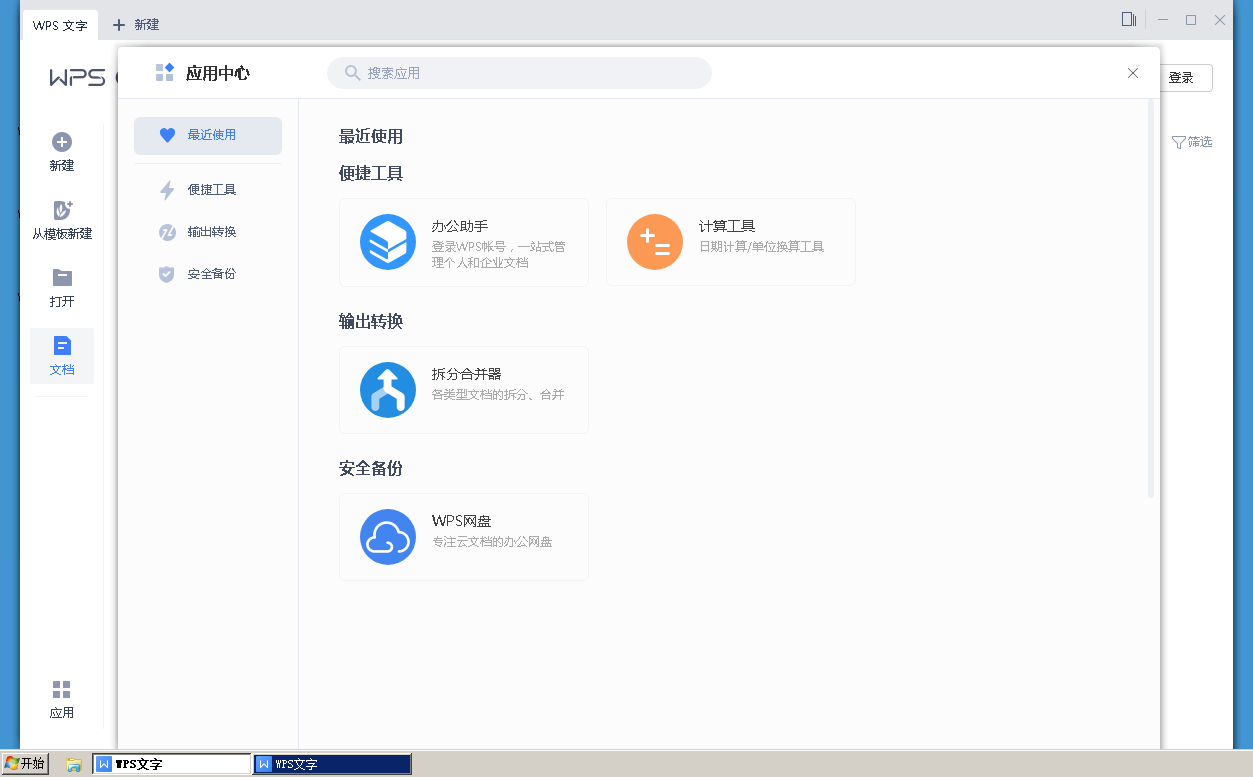Open the WPS网盘 cloud icon

(388, 537)
